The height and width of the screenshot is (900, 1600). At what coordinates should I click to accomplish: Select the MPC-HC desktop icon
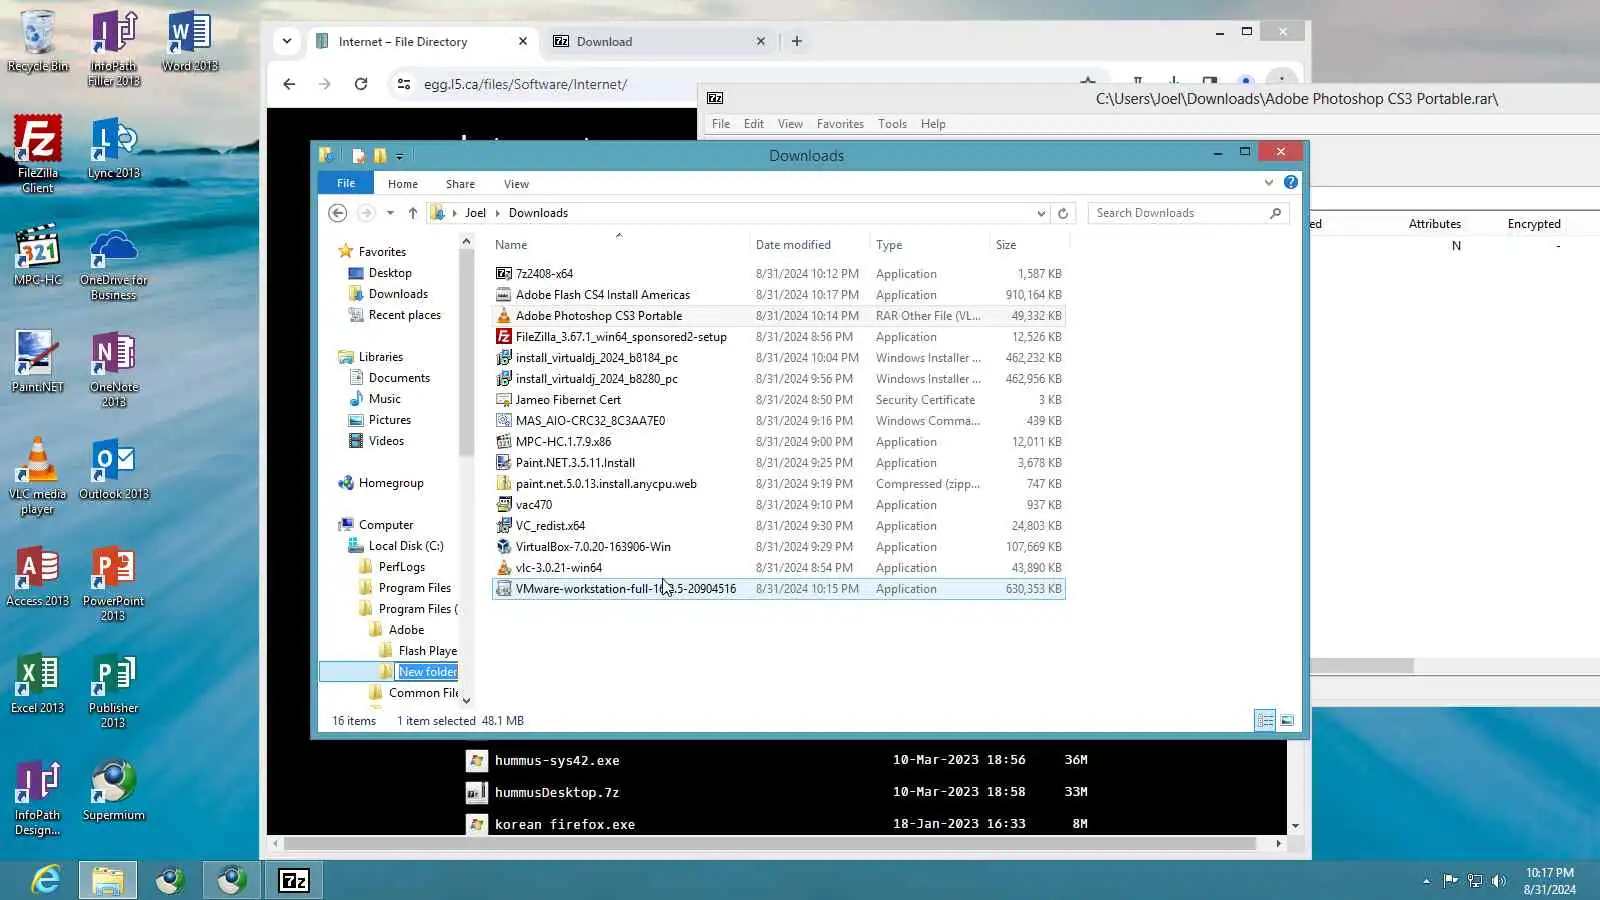[38, 255]
